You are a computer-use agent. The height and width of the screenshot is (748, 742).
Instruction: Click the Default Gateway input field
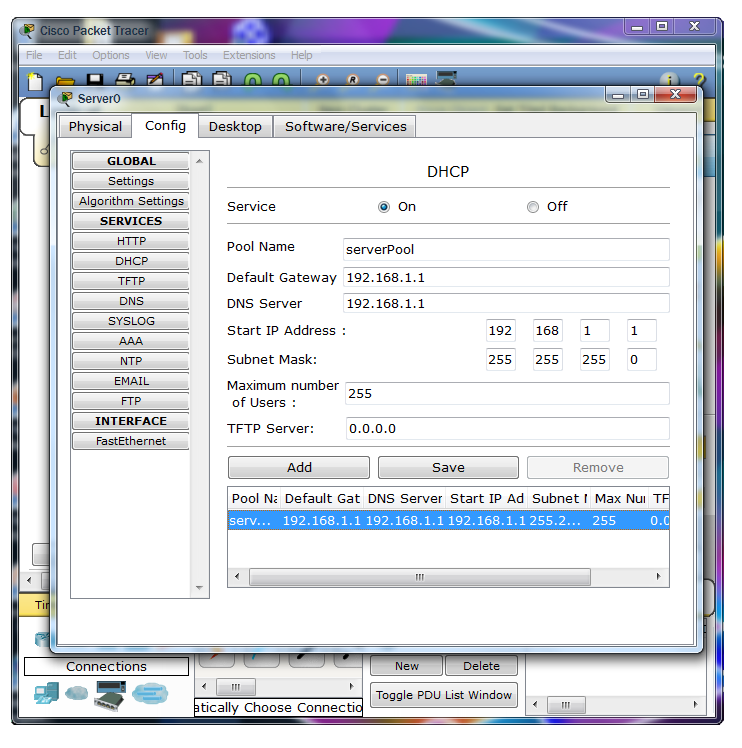point(506,277)
